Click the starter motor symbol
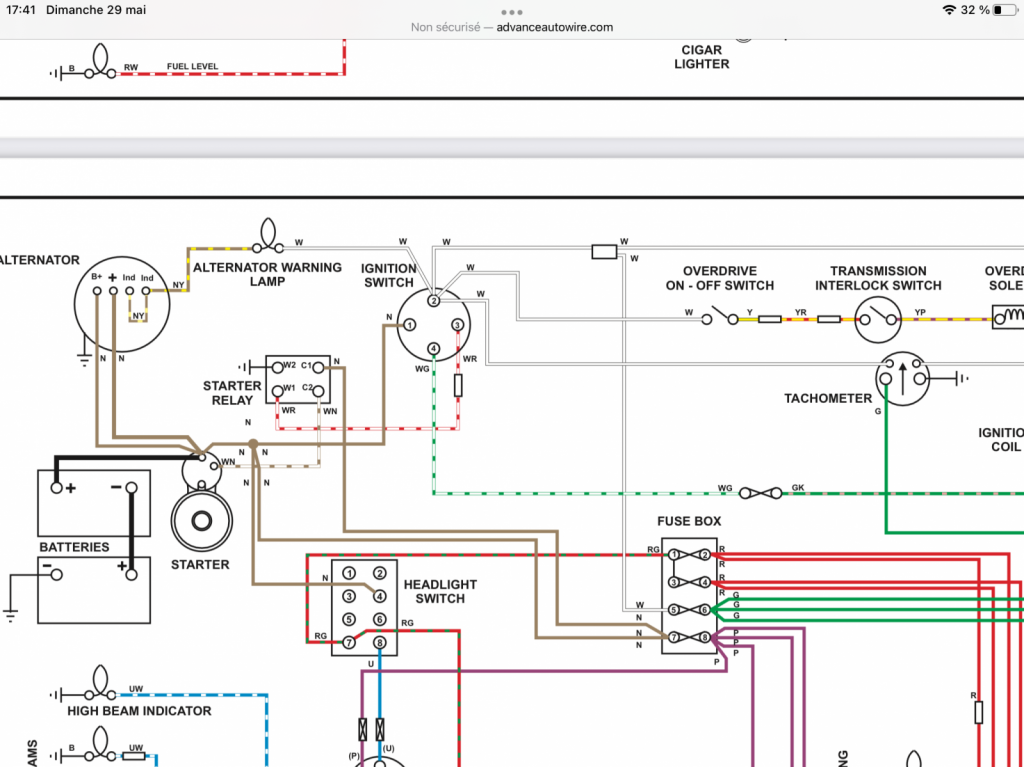 pos(201,520)
